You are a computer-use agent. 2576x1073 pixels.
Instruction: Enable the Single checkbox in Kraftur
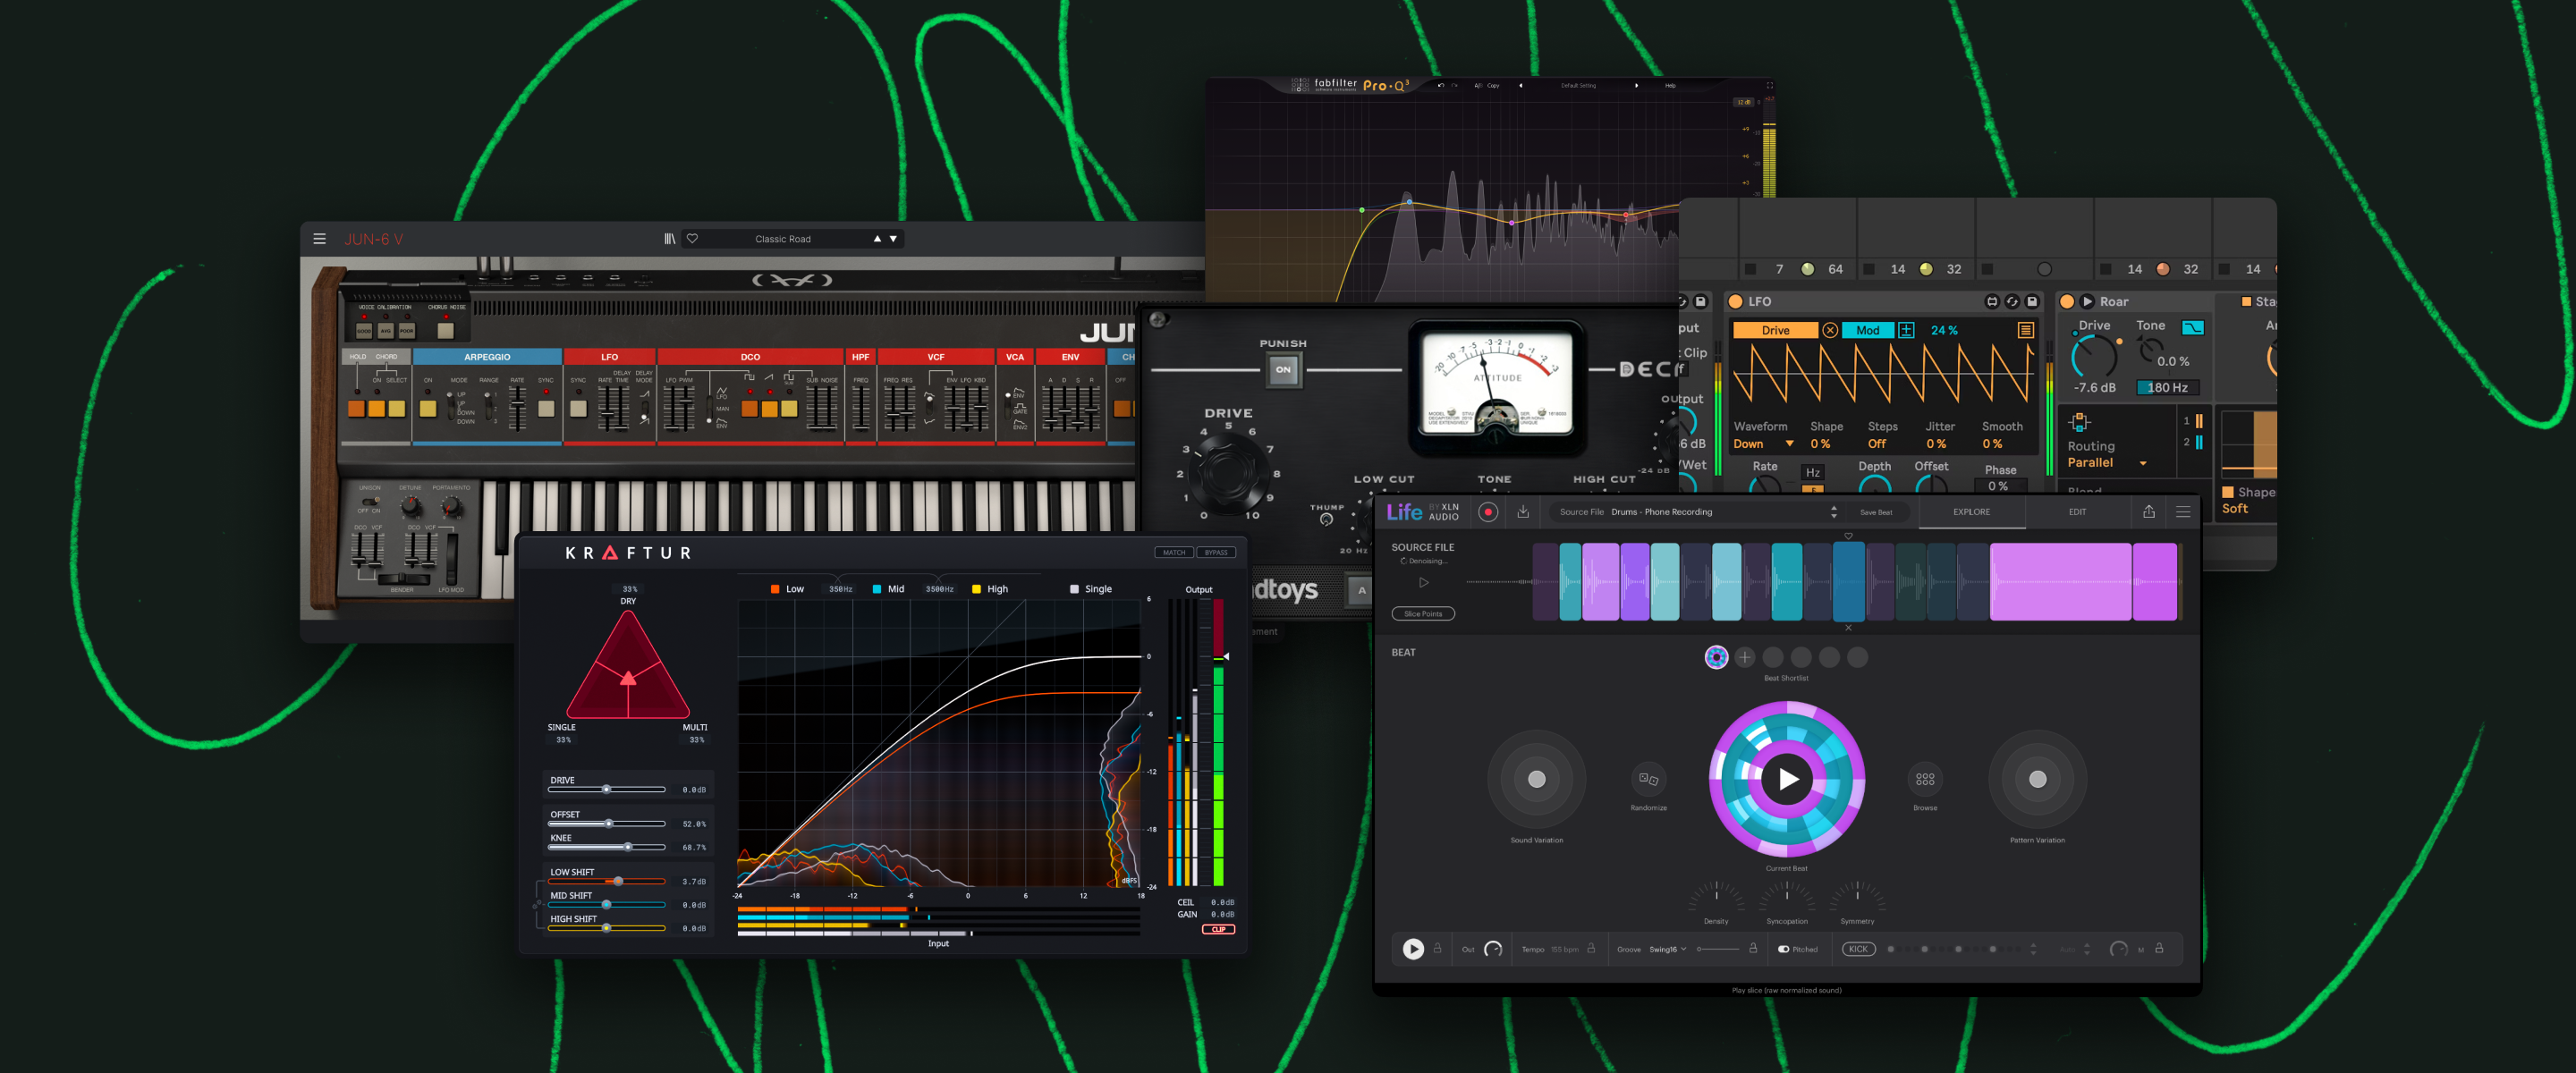tap(1074, 589)
